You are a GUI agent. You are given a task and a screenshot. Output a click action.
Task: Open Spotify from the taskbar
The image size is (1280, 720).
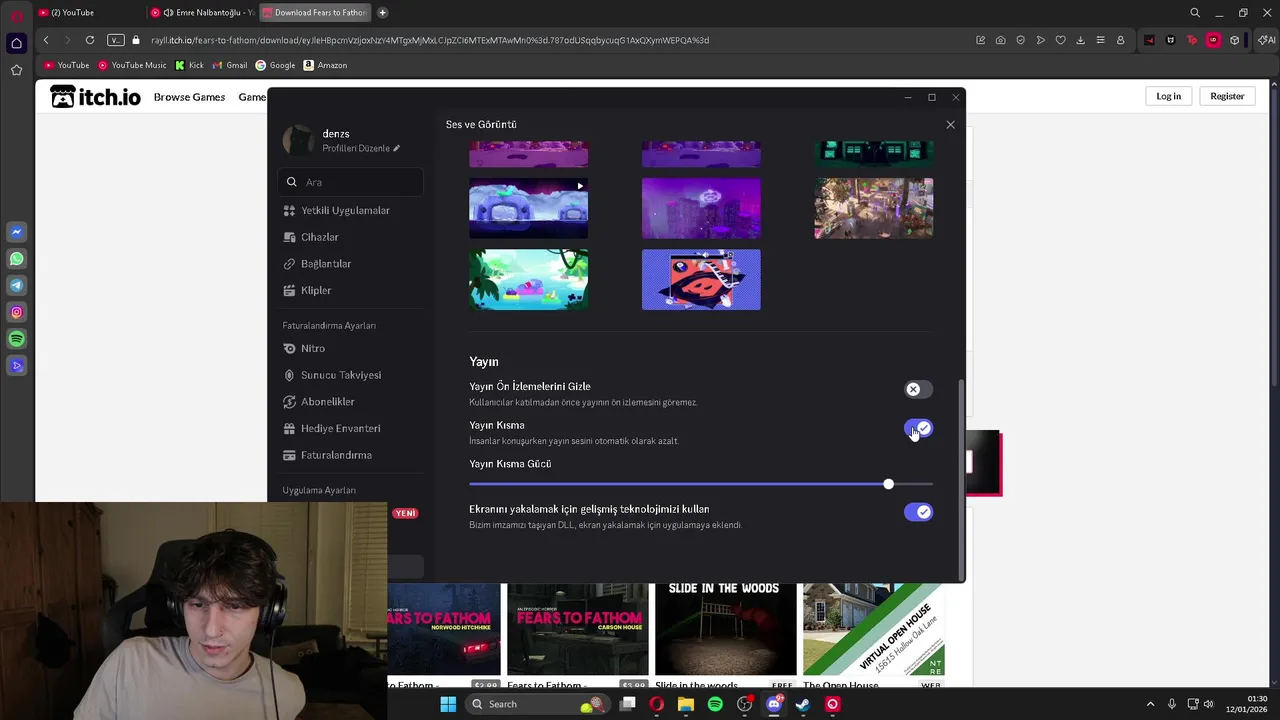715,704
